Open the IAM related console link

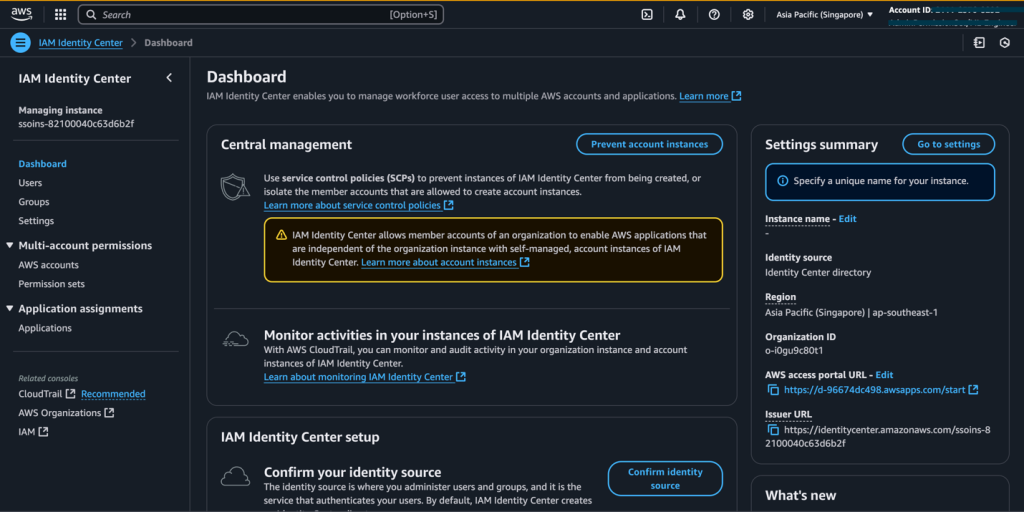26,432
